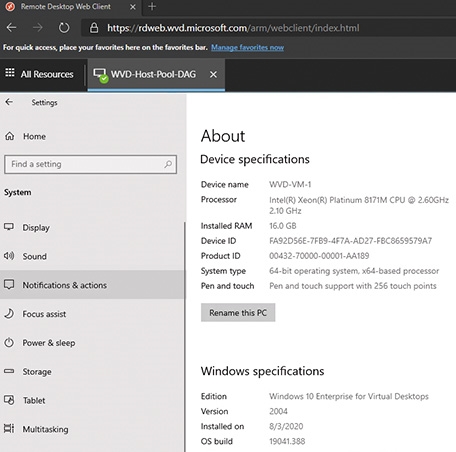Image resolution: width=456 pixels, height=452 pixels.
Task: Select the Installed on date 8/3/2020
Action: pyautogui.click(x=286, y=426)
